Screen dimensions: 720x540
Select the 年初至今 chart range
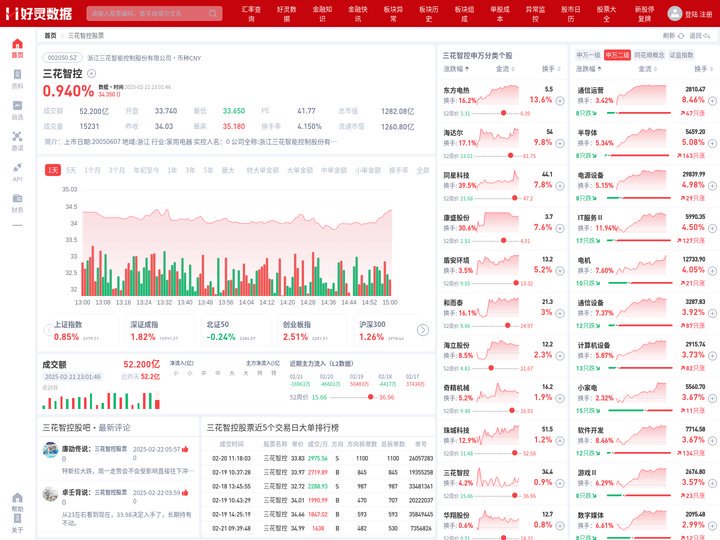click(x=146, y=170)
